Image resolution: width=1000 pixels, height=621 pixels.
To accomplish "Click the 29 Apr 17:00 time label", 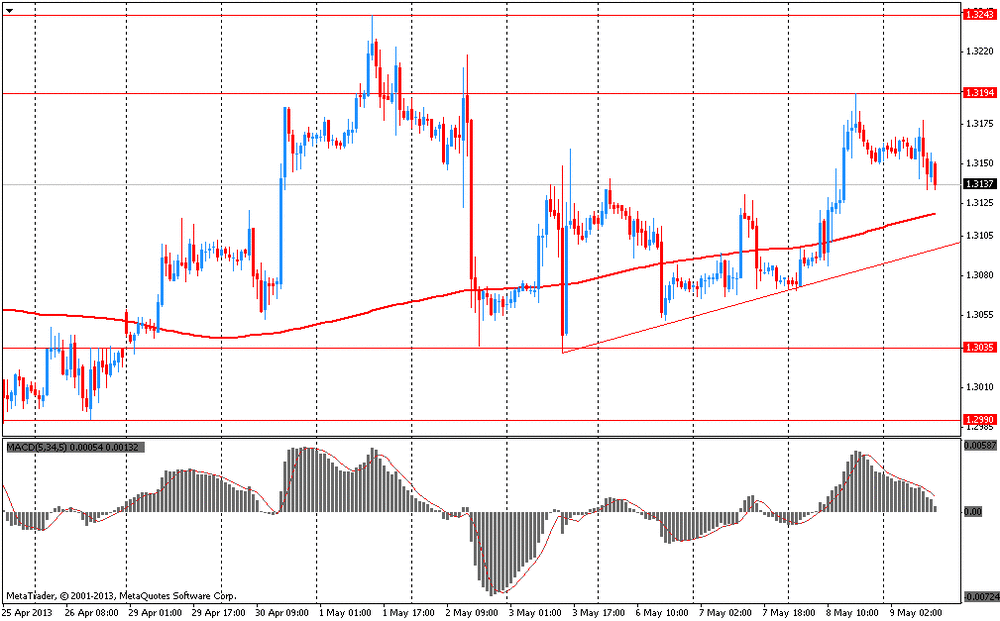I will pyautogui.click(x=219, y=613).
